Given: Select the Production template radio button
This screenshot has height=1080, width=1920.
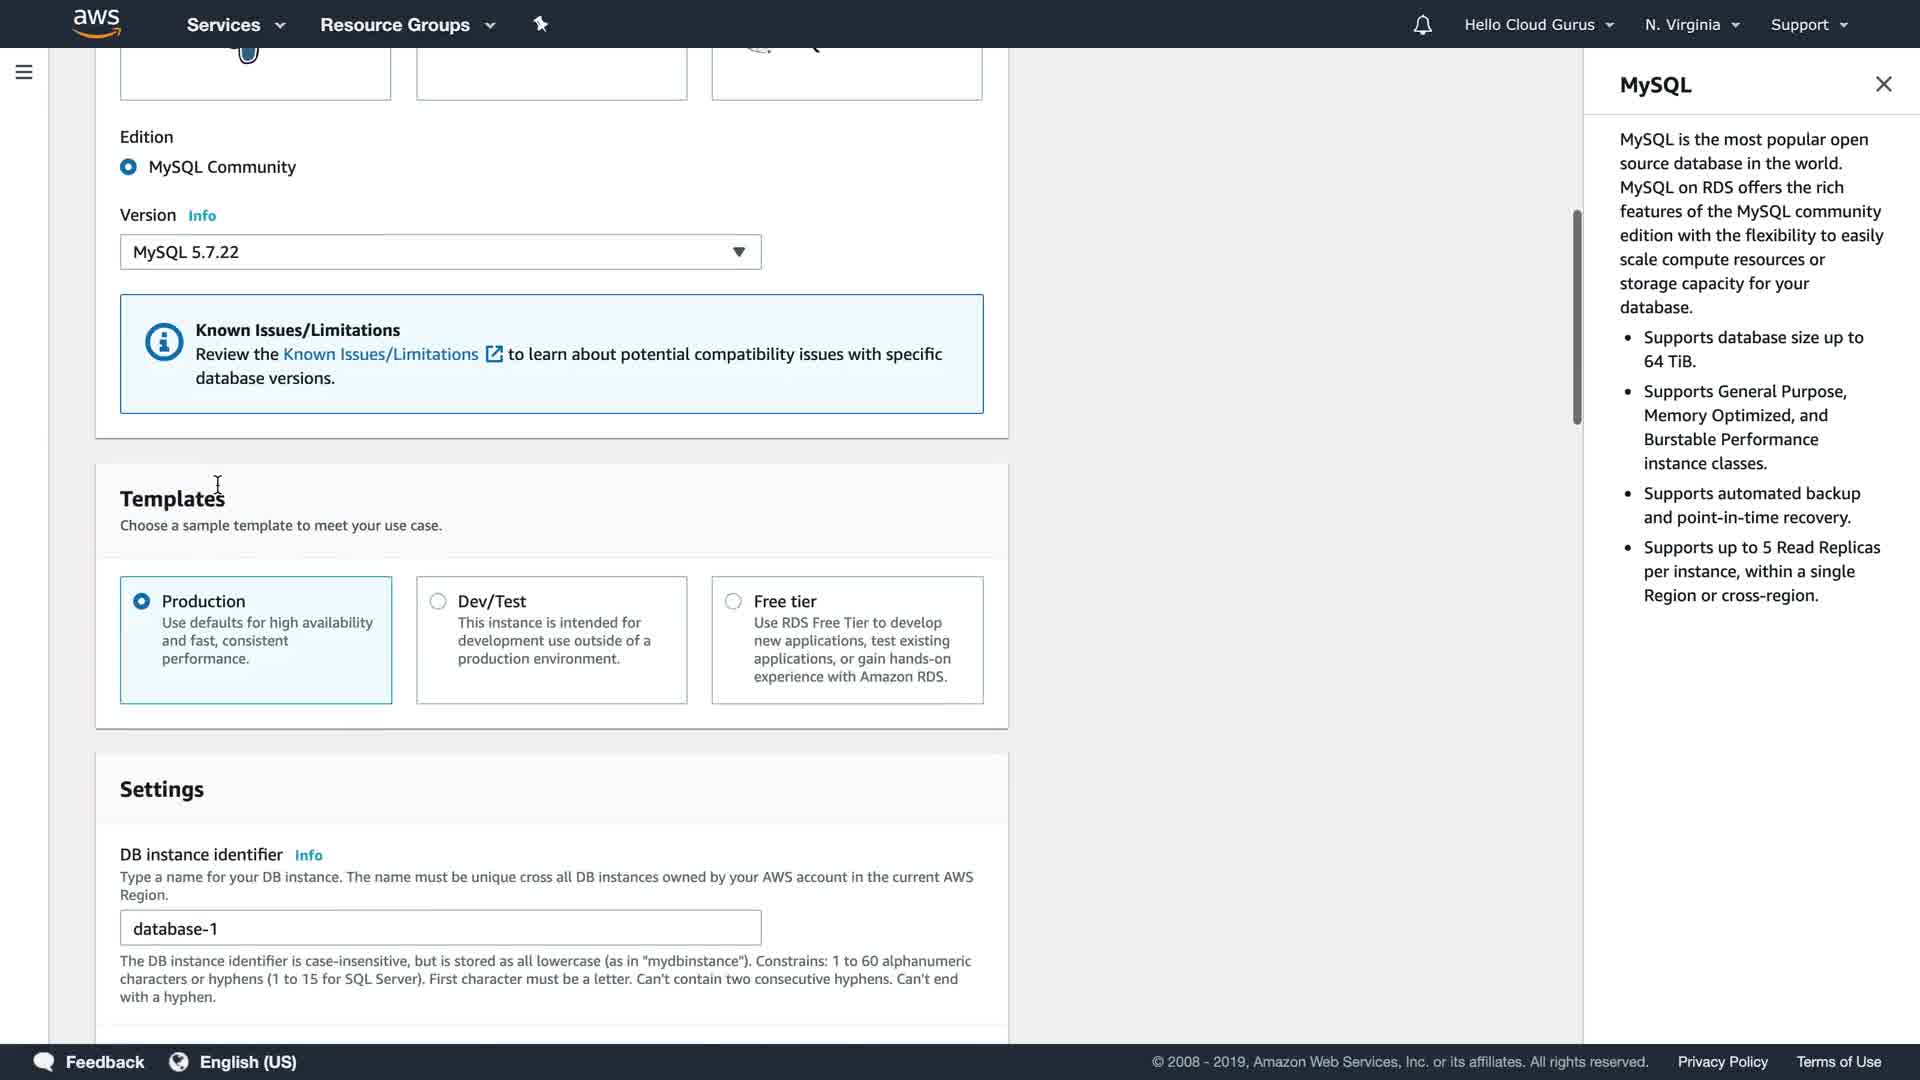Looking at the screenshot, I should pos(142,601).
